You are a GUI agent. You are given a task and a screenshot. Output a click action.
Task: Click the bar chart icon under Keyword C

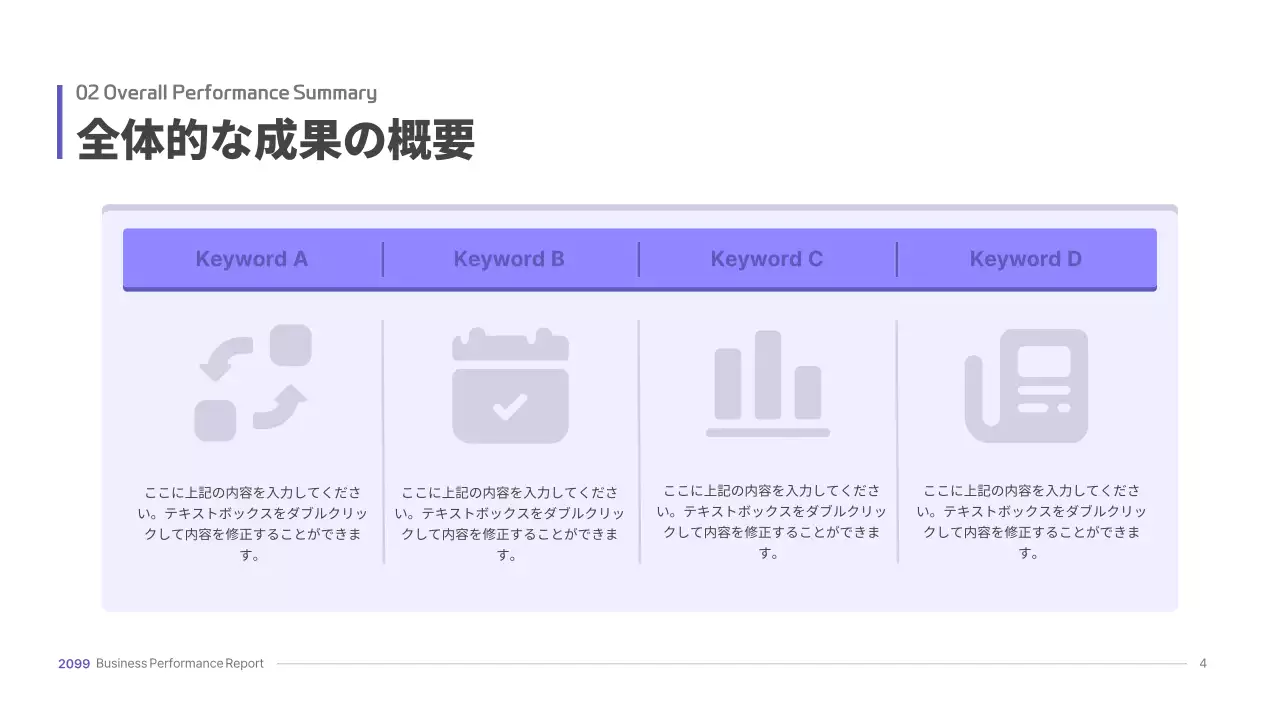767,382
